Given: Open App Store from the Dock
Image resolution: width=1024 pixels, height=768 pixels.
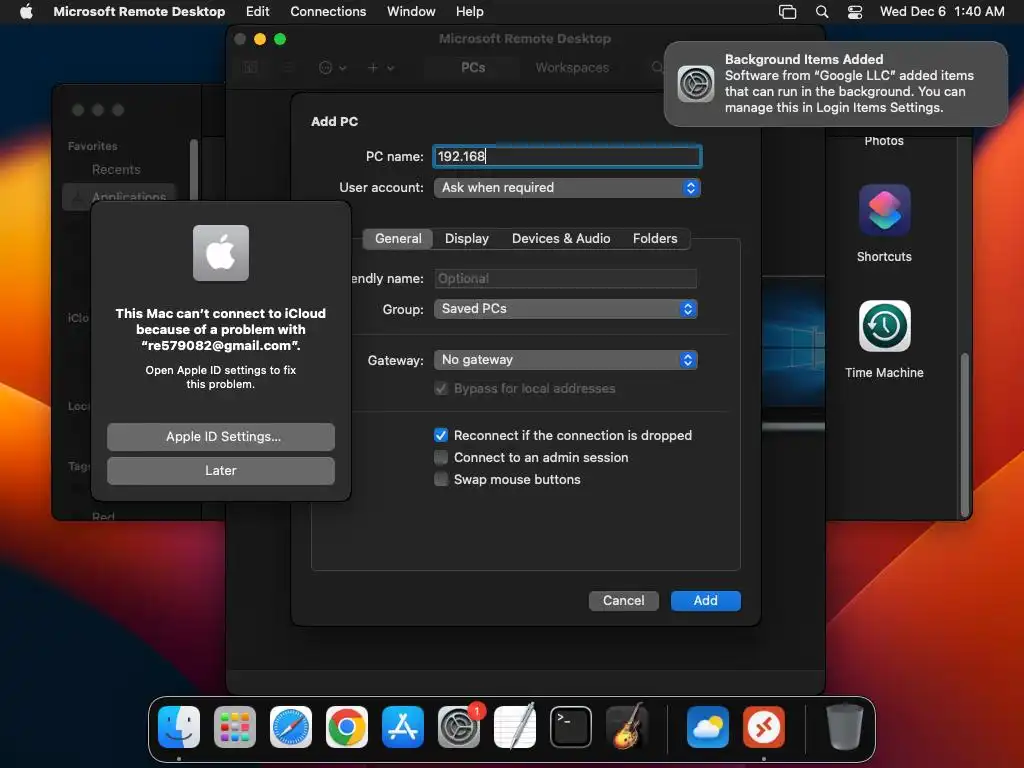Looking at the screenshot, I should pyautogui.click(x=403, y=727).
